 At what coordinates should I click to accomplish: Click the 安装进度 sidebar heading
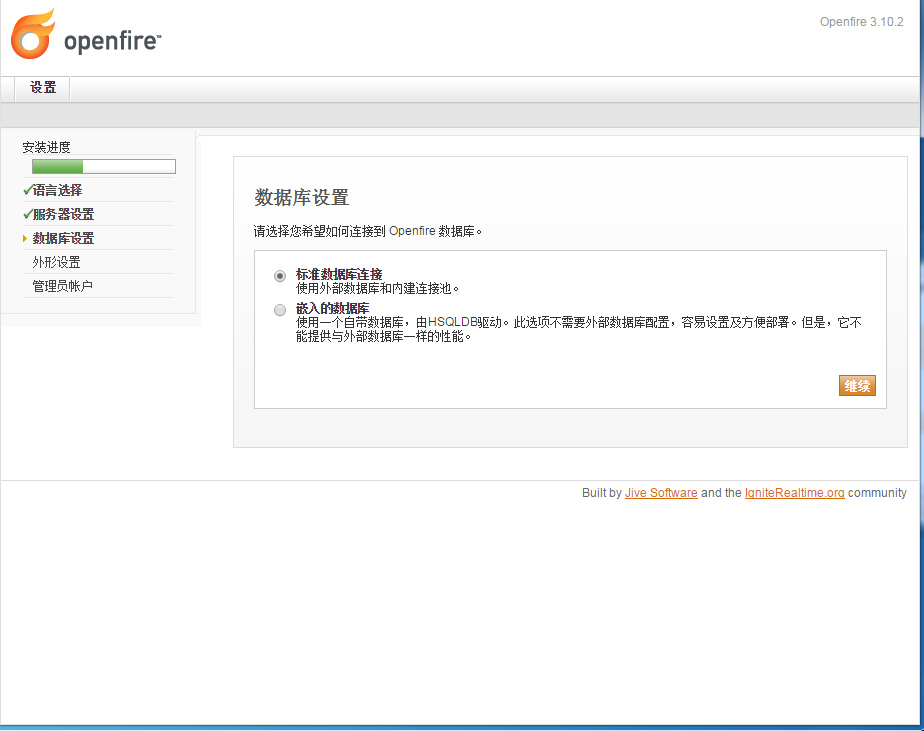[47, 147]
